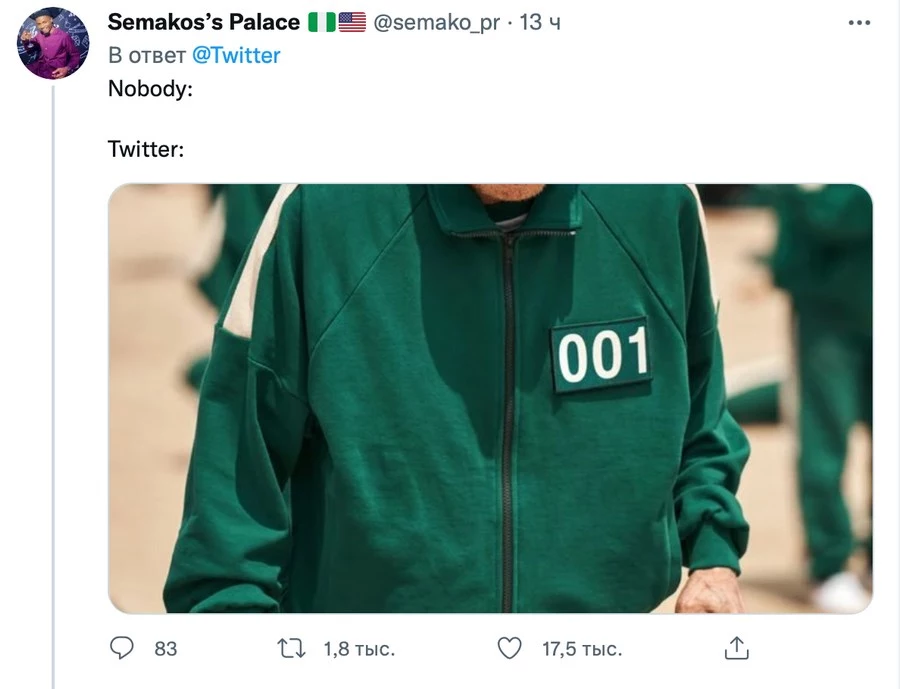Click the retweet arrows icon
This screenshot has height=689, width=900.
(291, 649)
